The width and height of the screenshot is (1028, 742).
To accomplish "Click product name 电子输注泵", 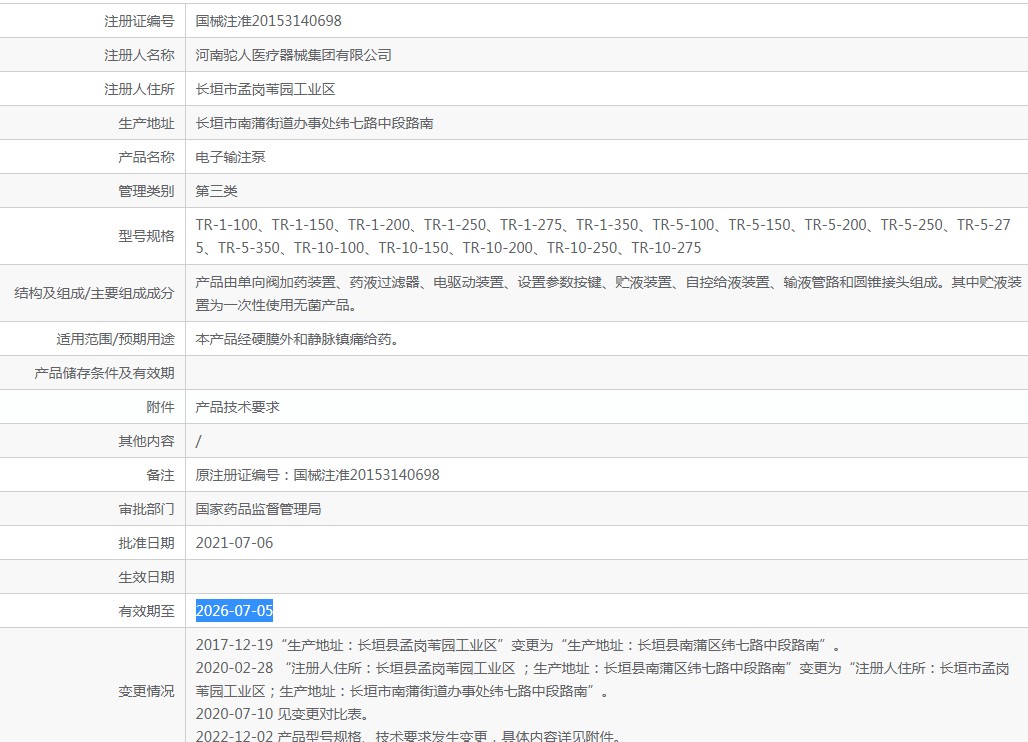I will (230, 157).
